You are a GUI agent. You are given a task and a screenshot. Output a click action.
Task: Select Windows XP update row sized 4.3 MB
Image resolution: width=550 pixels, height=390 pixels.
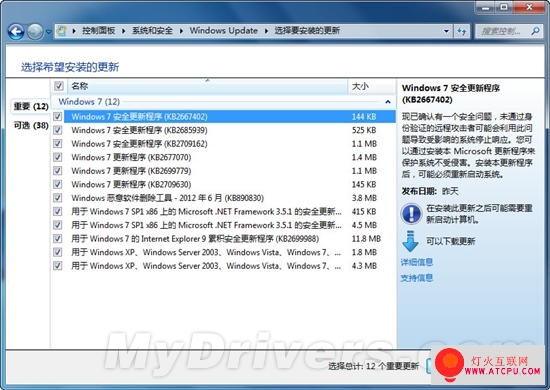coord(230,266)
